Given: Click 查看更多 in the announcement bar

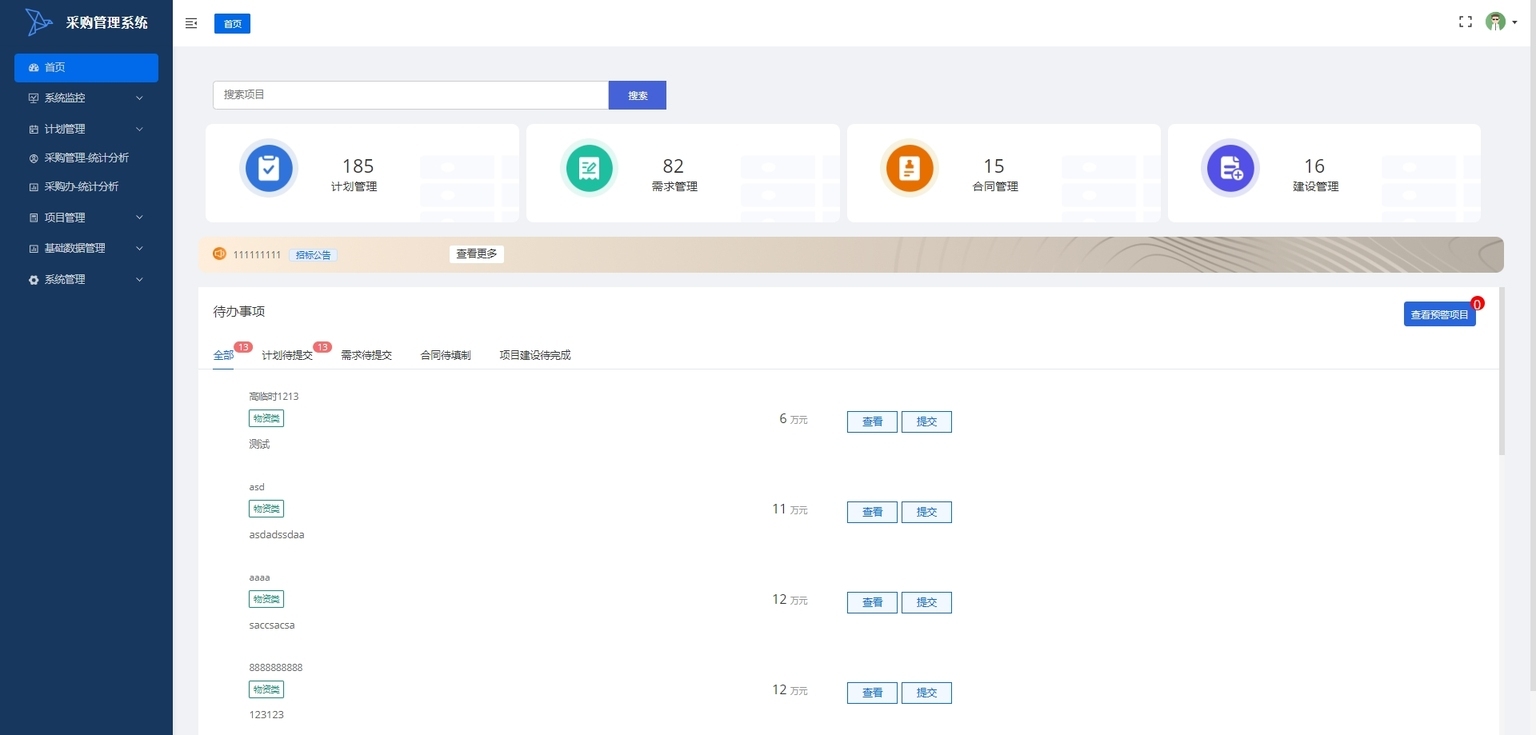Looking at the screenshot, I should pos(476,254).
